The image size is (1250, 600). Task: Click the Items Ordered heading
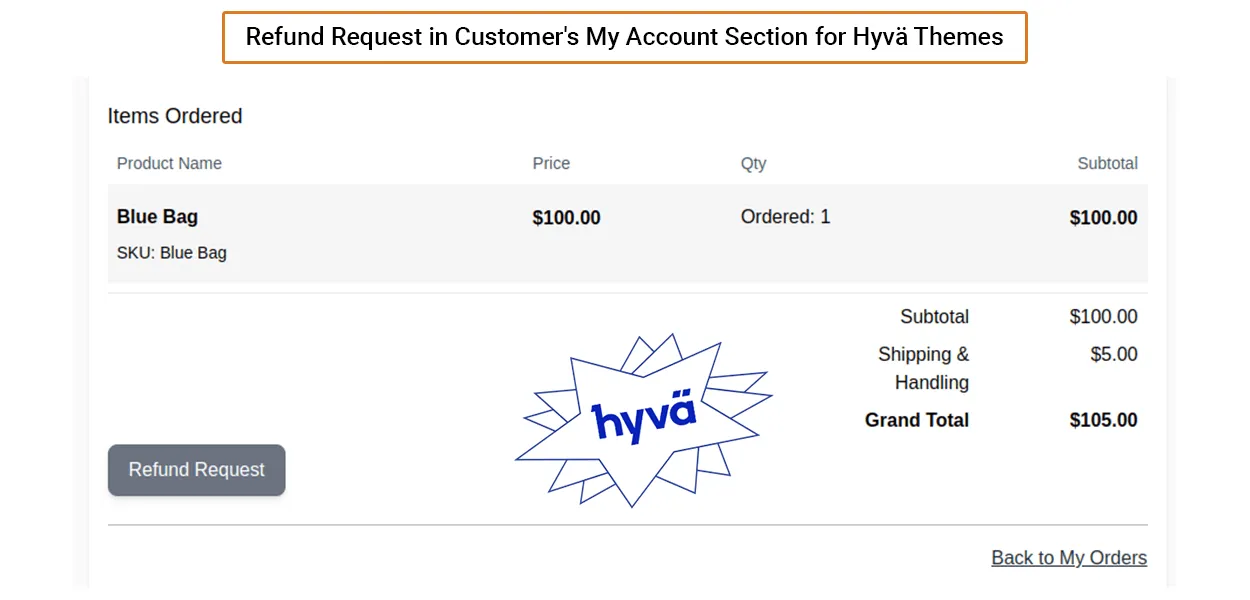click(x=175, y=116)
